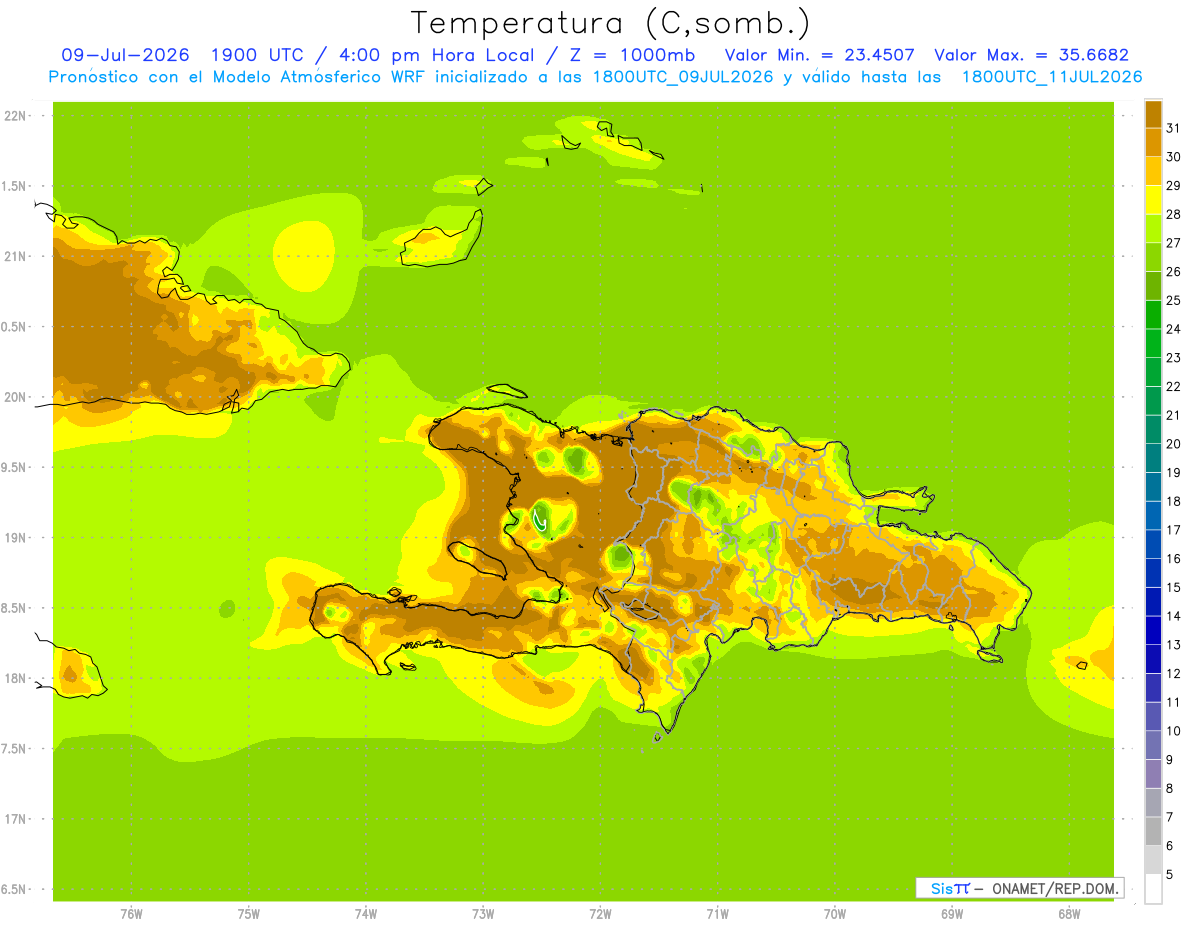Click the colorbar label '28'

tap(1173, 214)
